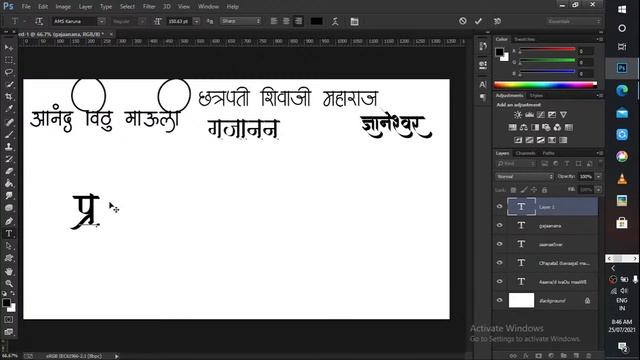Open the Filter menu
Image resolution: width=640 pixels, height=360 pixels.
(149, 7)
